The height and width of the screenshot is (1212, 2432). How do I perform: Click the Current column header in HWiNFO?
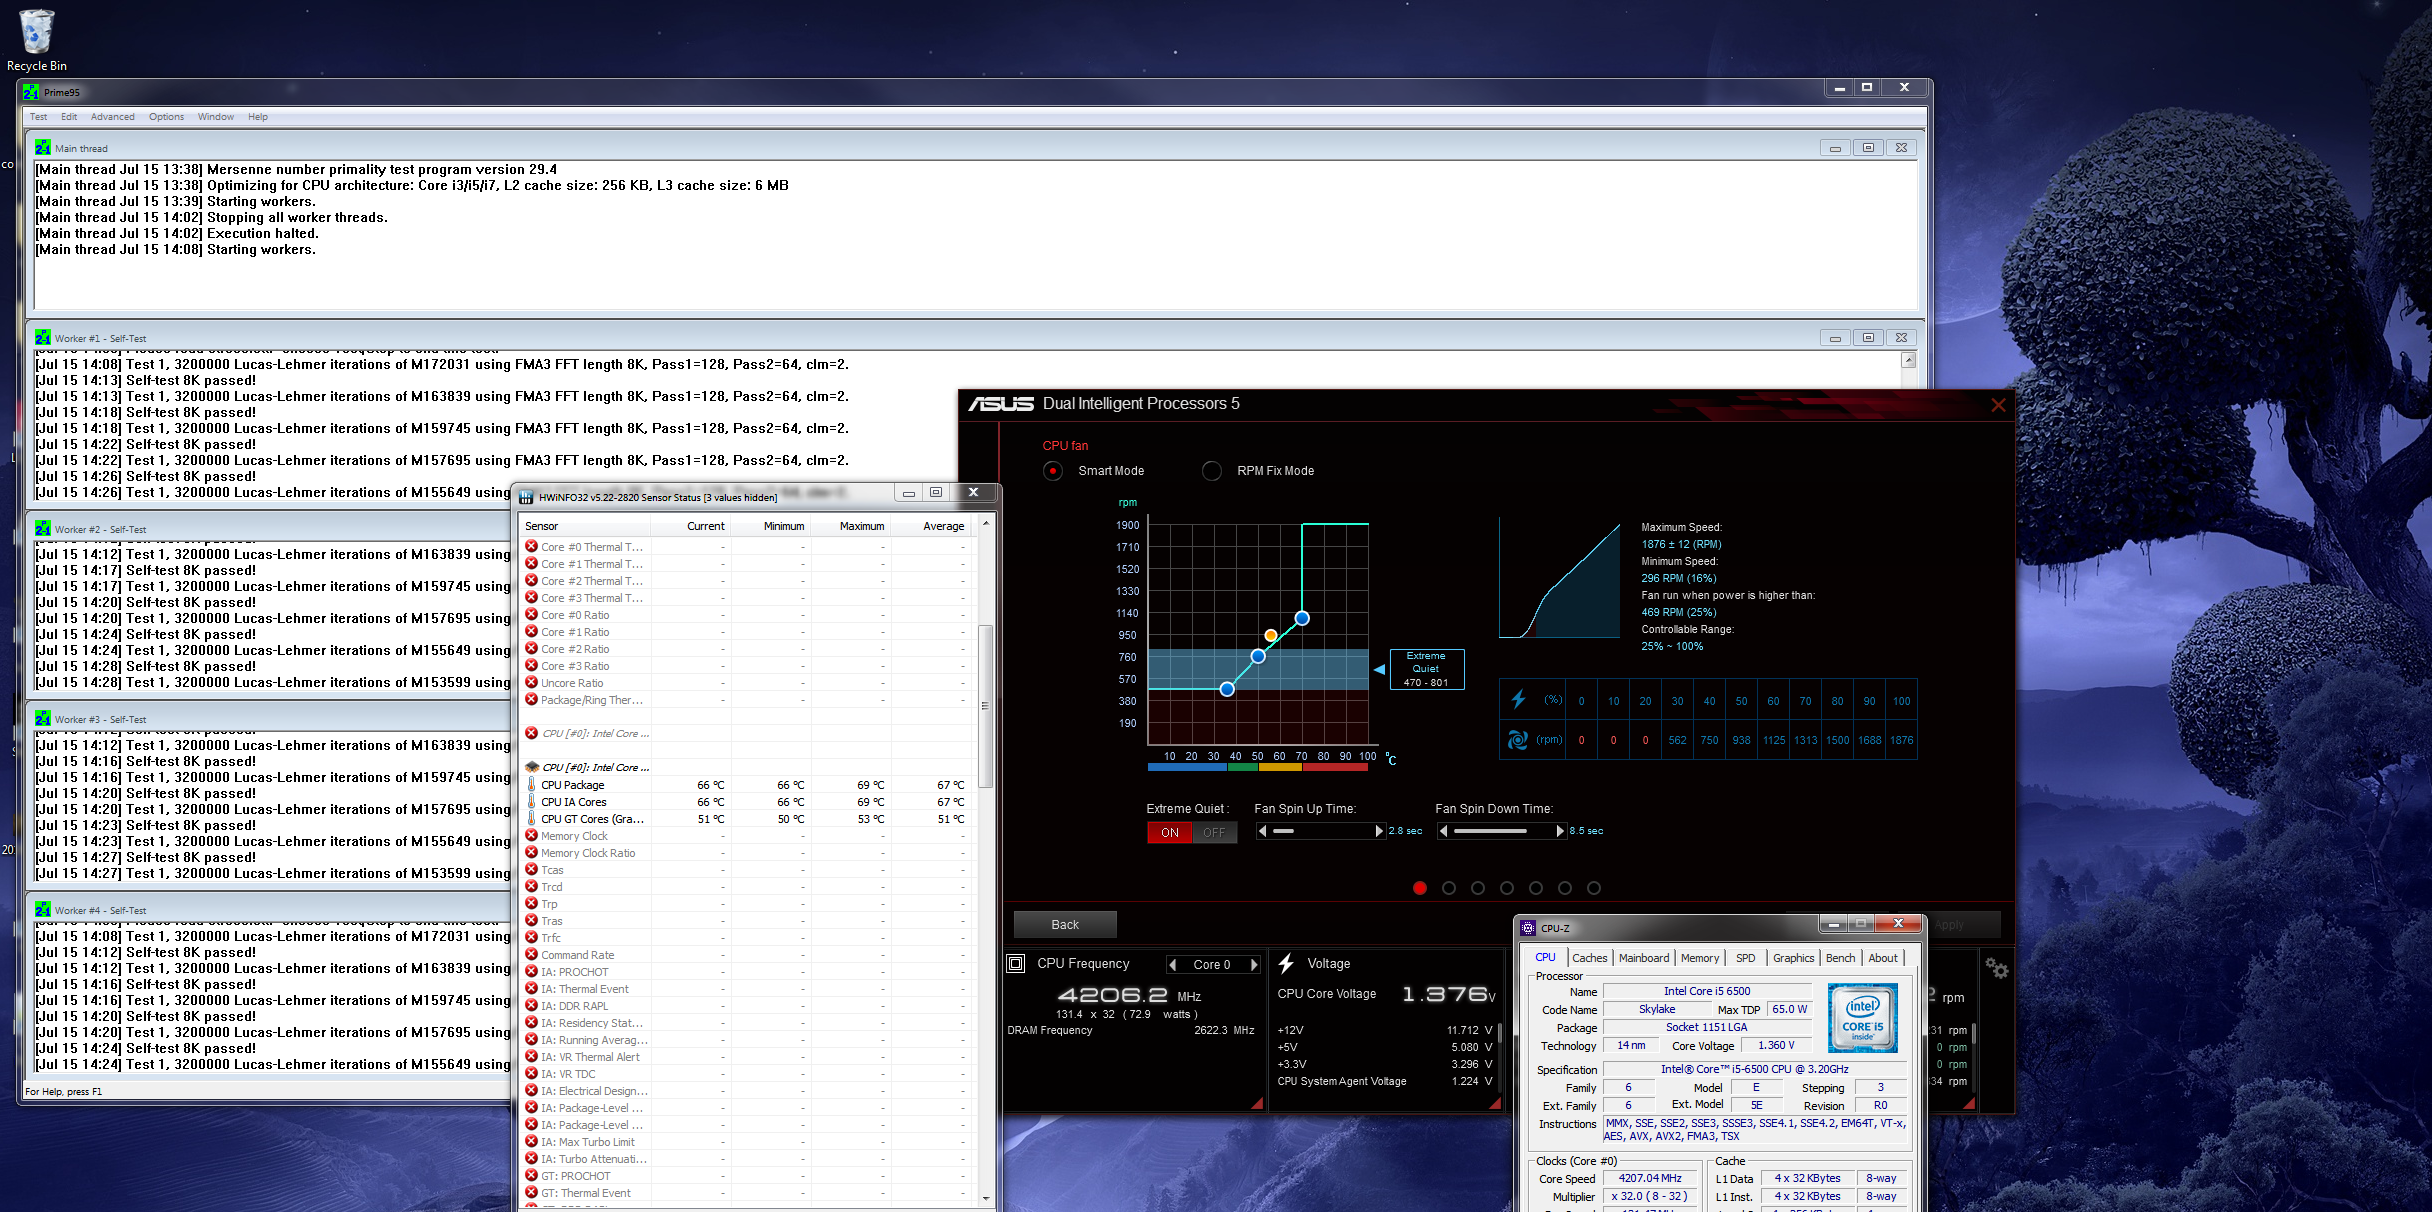pos(691,525)
